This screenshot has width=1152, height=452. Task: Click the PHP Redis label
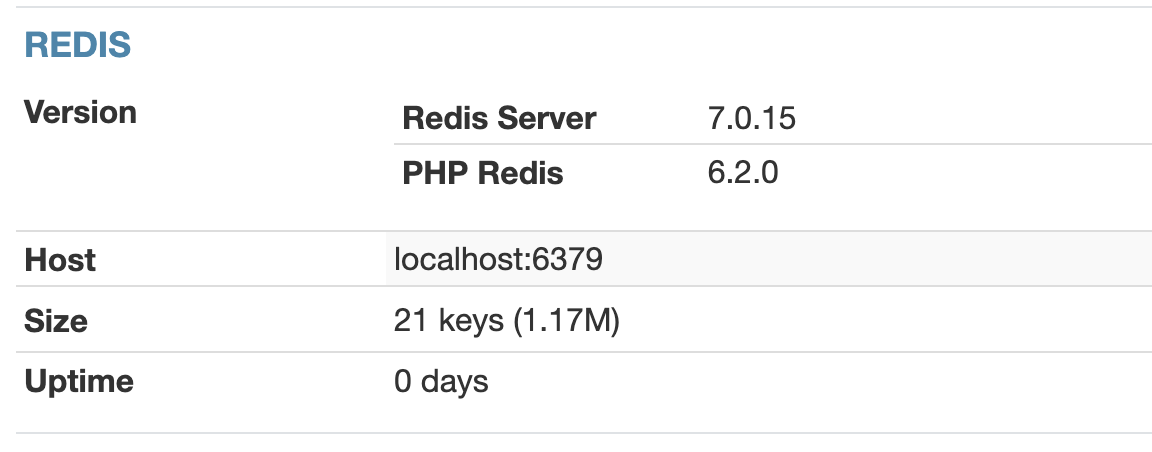coord(483,173)
